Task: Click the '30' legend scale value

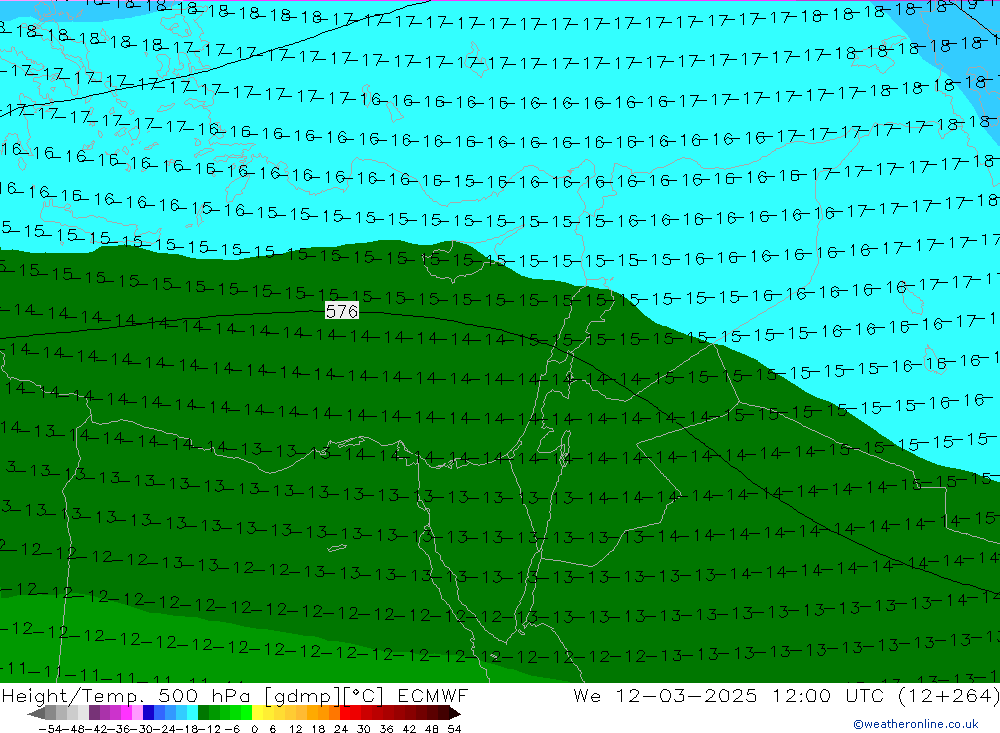Action: 364,729
